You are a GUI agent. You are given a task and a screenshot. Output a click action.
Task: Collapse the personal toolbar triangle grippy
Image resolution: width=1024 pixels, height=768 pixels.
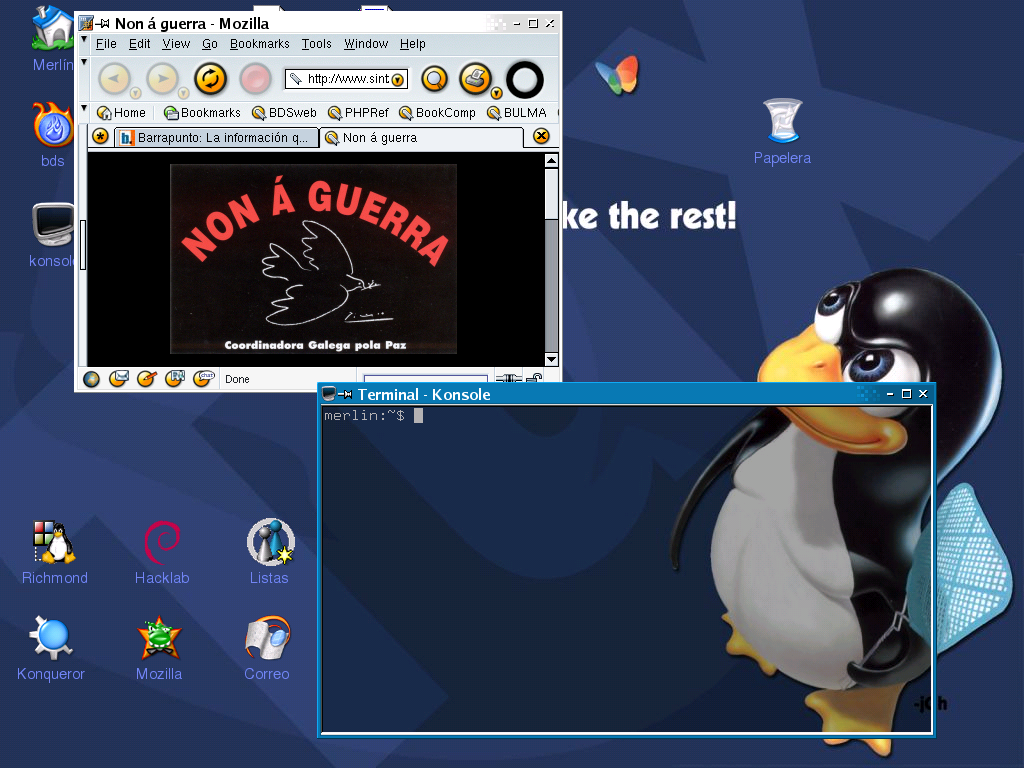[84, 108]
